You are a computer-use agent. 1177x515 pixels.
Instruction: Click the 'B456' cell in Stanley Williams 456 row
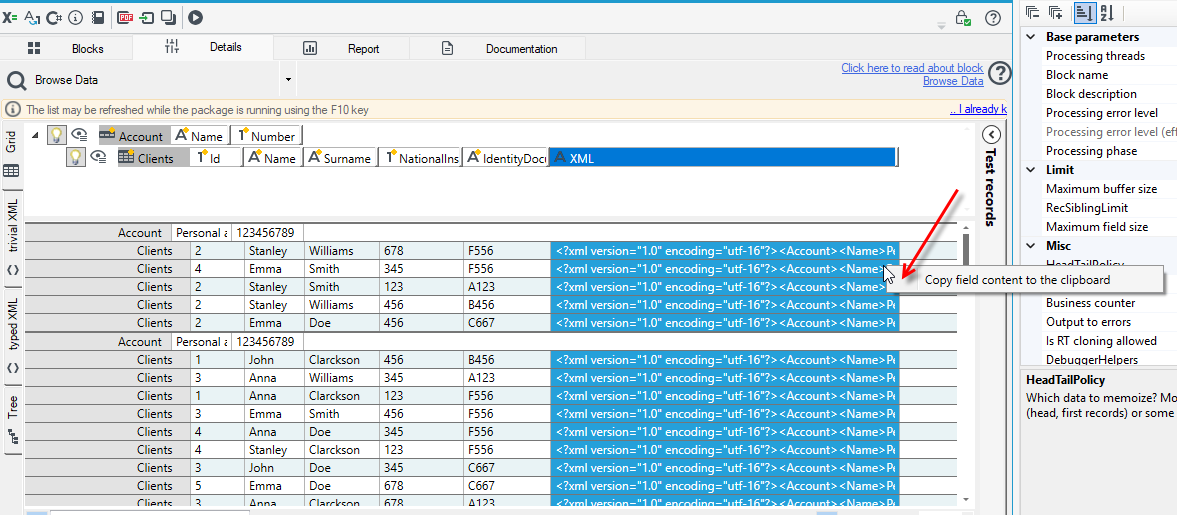tap(506, 305)
